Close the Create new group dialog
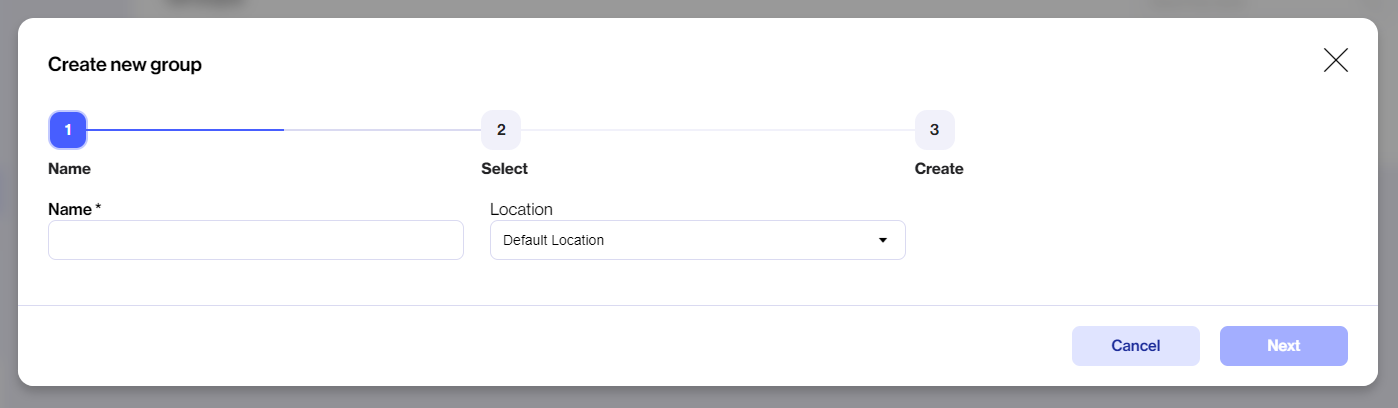This screenshot has height=408, width=1398. point(1335,60)
